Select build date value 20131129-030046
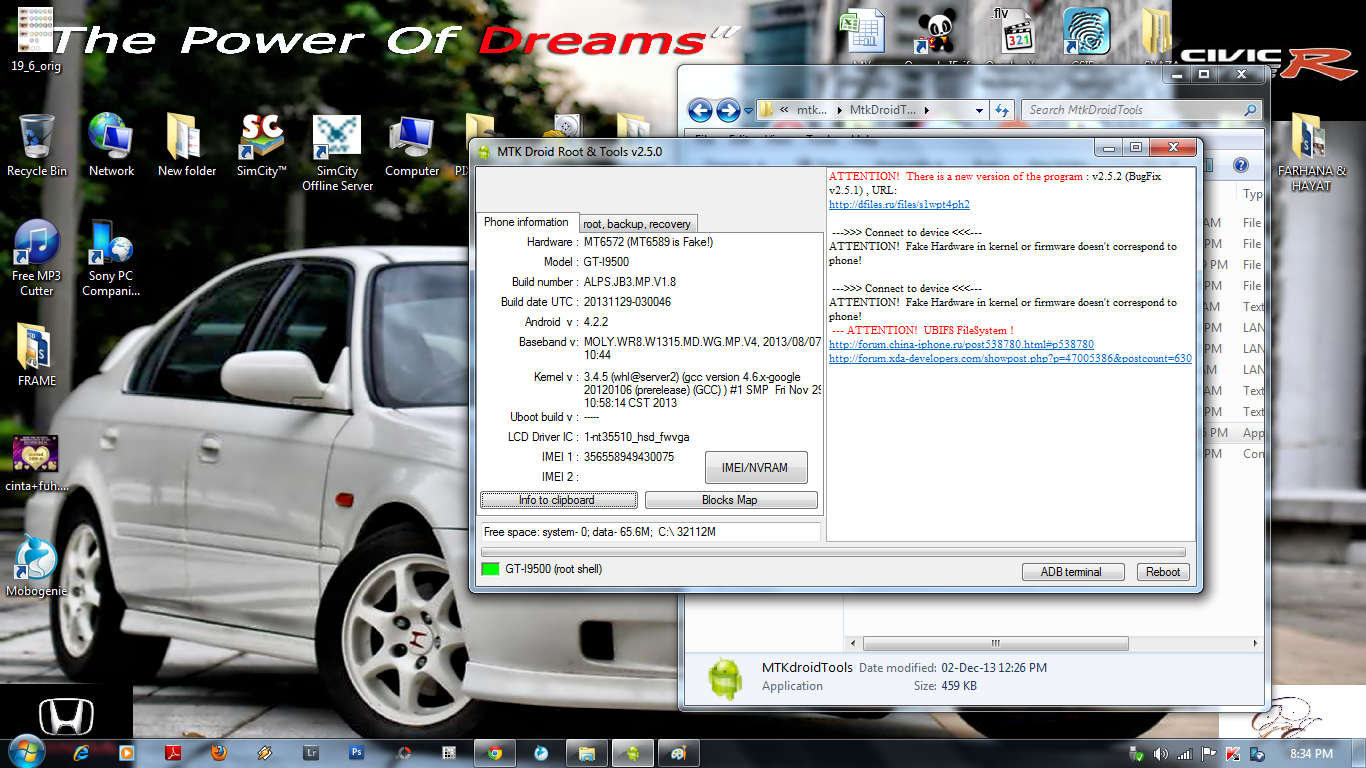The width and height of the screenshot is (1366, 768). click(x=627, y=302)
